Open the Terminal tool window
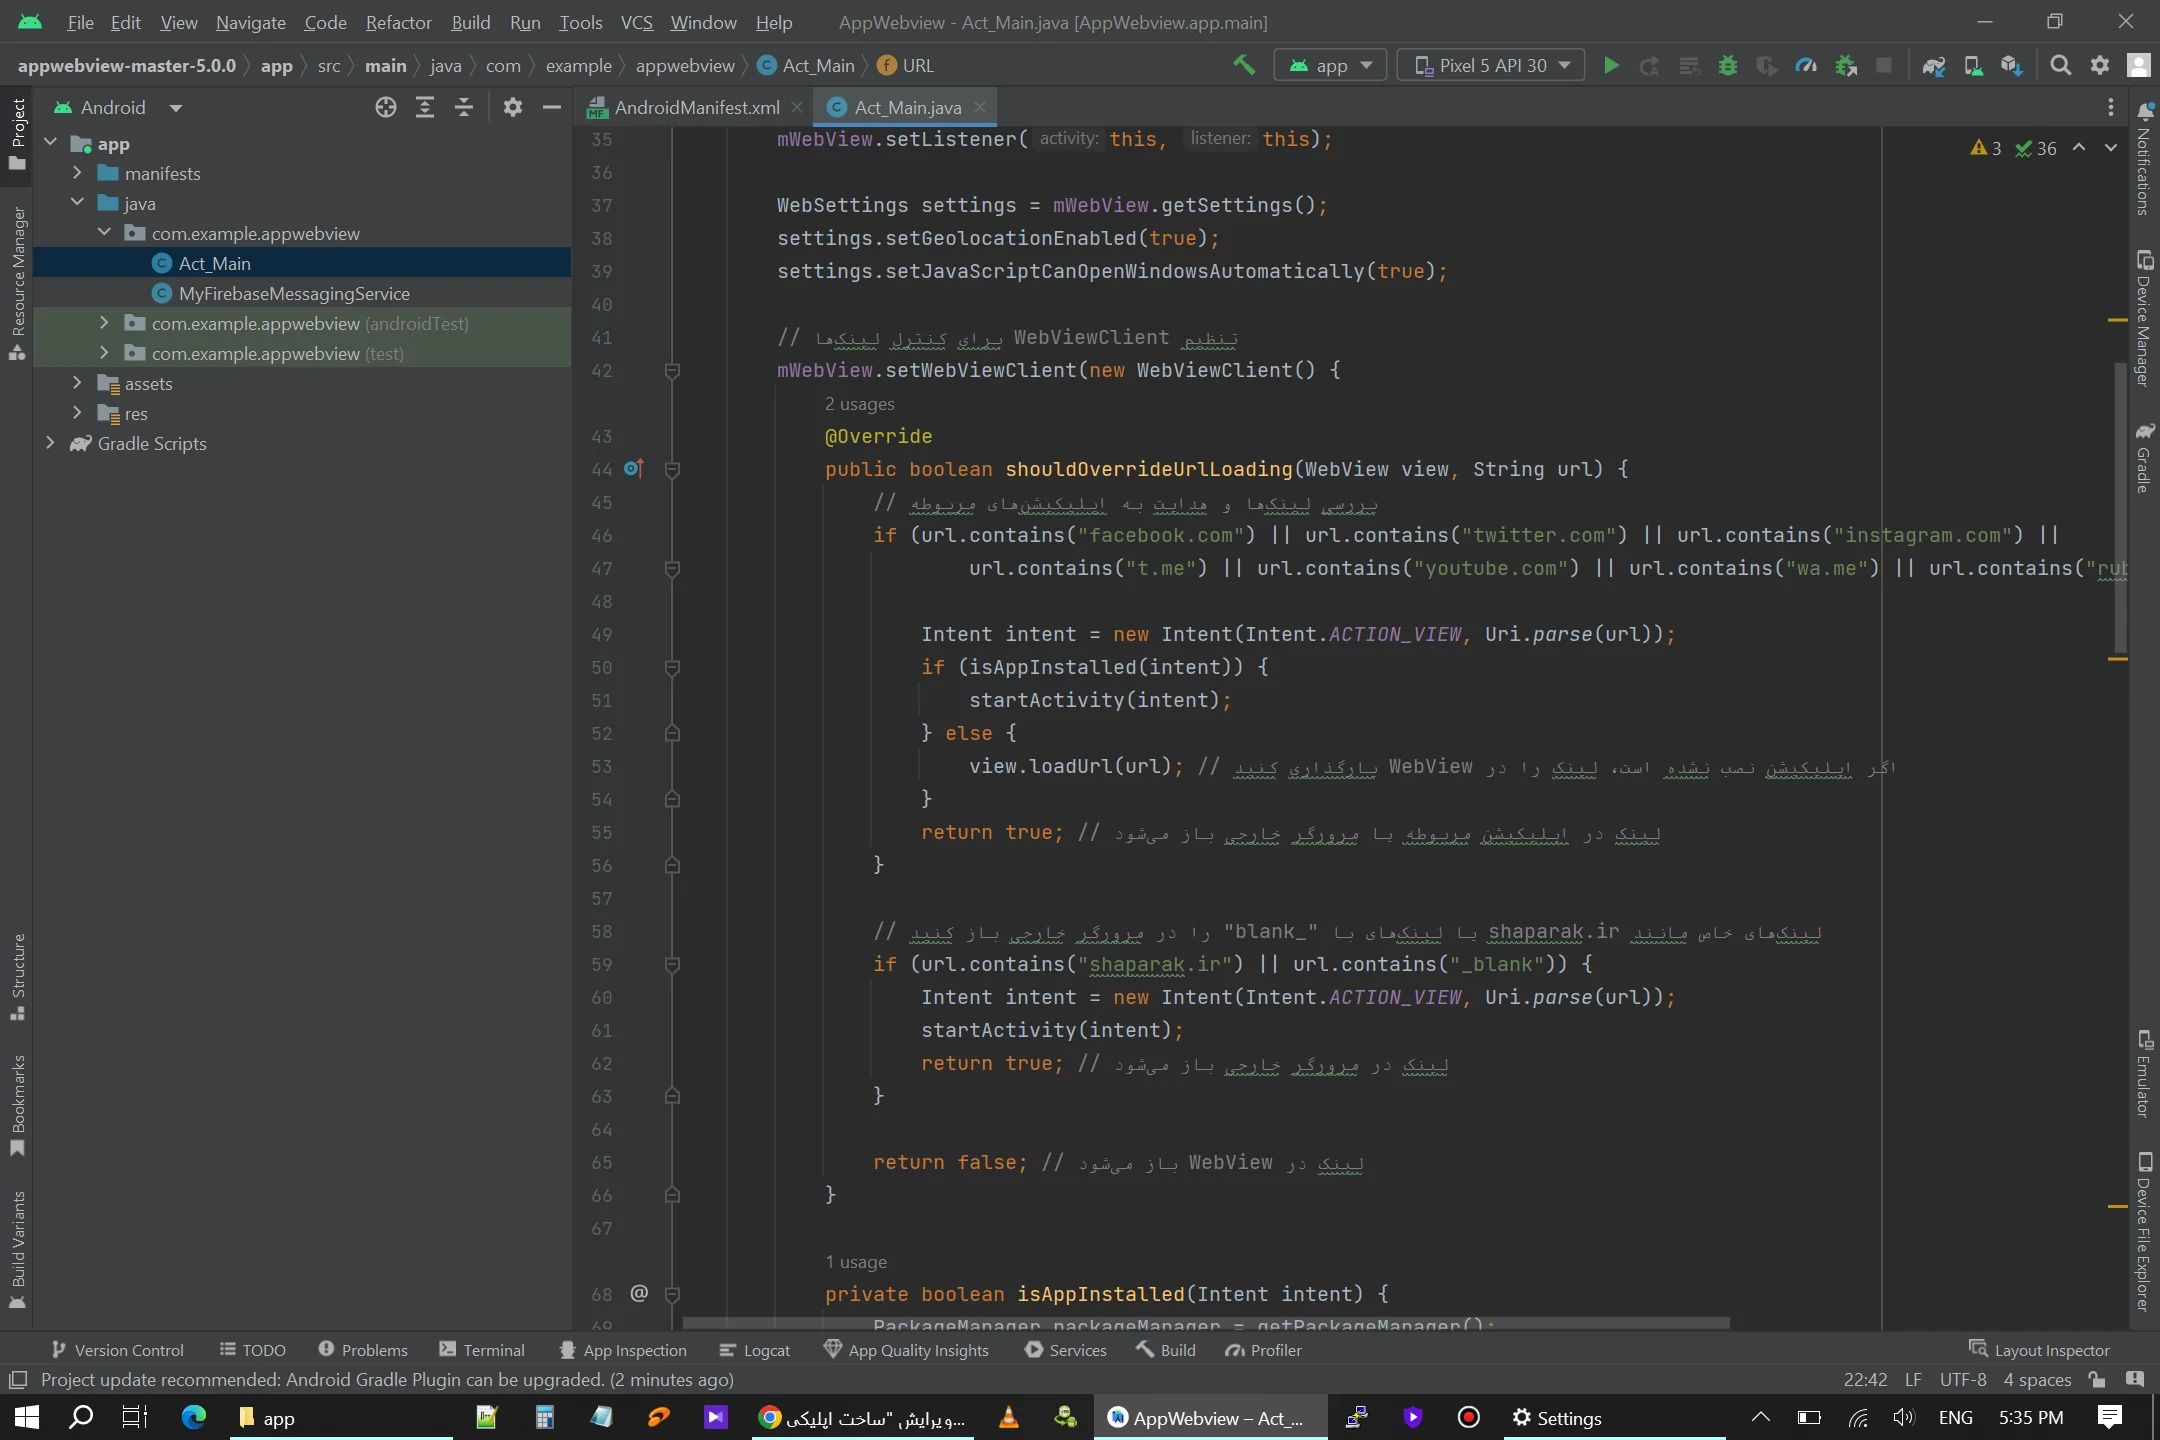Screen dimensions: 2160x1440 point(481,1350)
